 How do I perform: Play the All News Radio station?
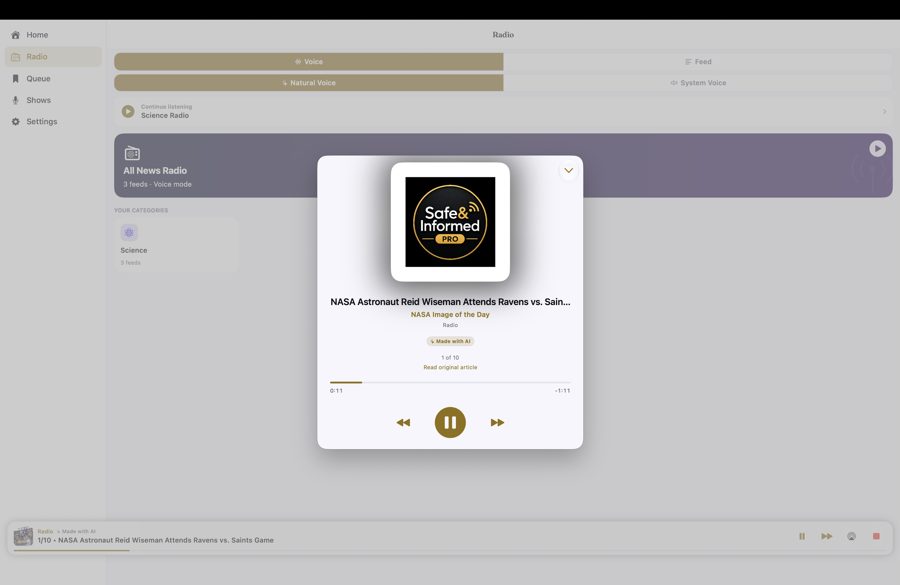[x=877, y=149]
